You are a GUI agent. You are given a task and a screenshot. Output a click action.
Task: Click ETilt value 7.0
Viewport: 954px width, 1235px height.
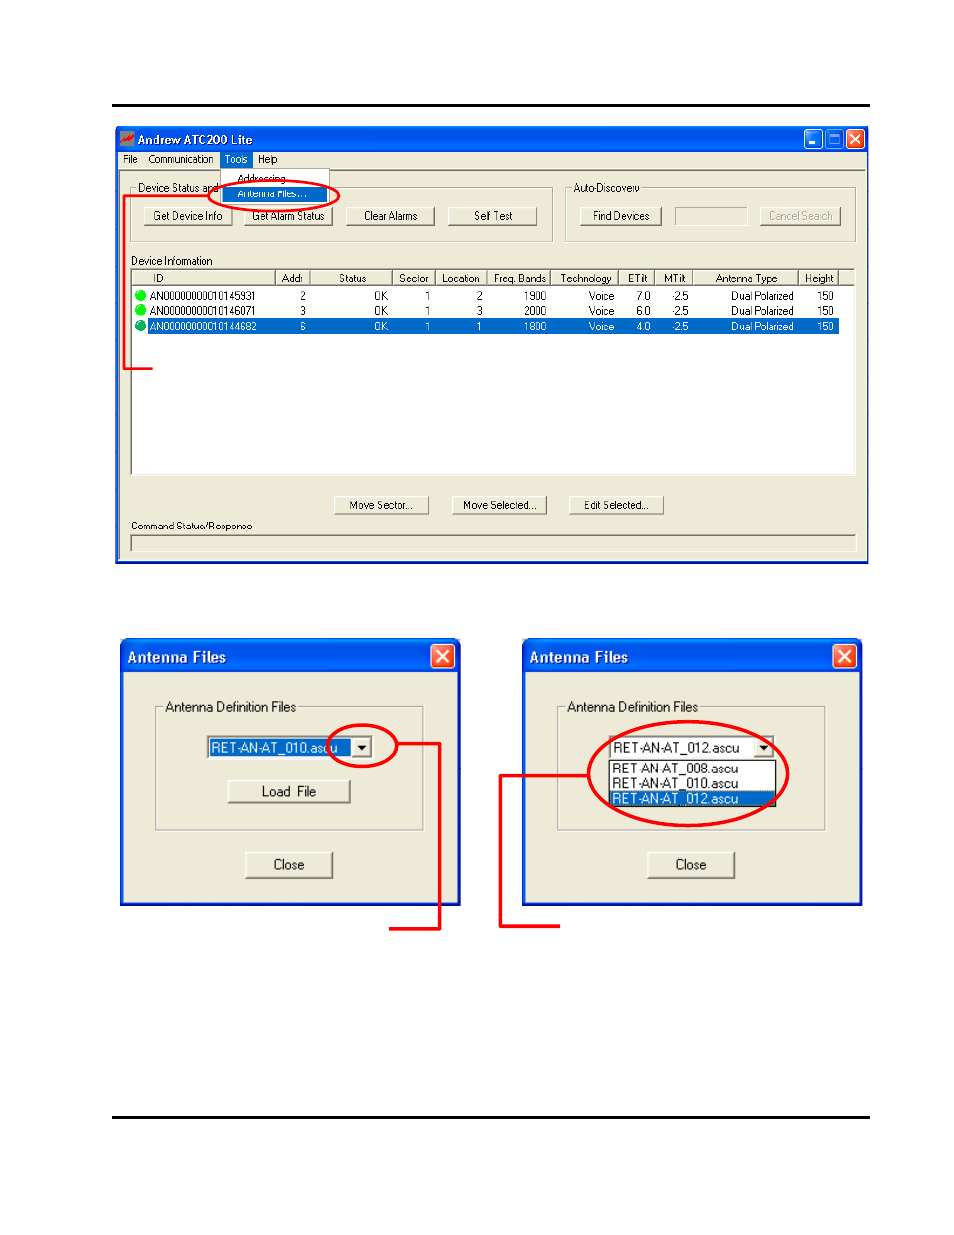point(643,296)
